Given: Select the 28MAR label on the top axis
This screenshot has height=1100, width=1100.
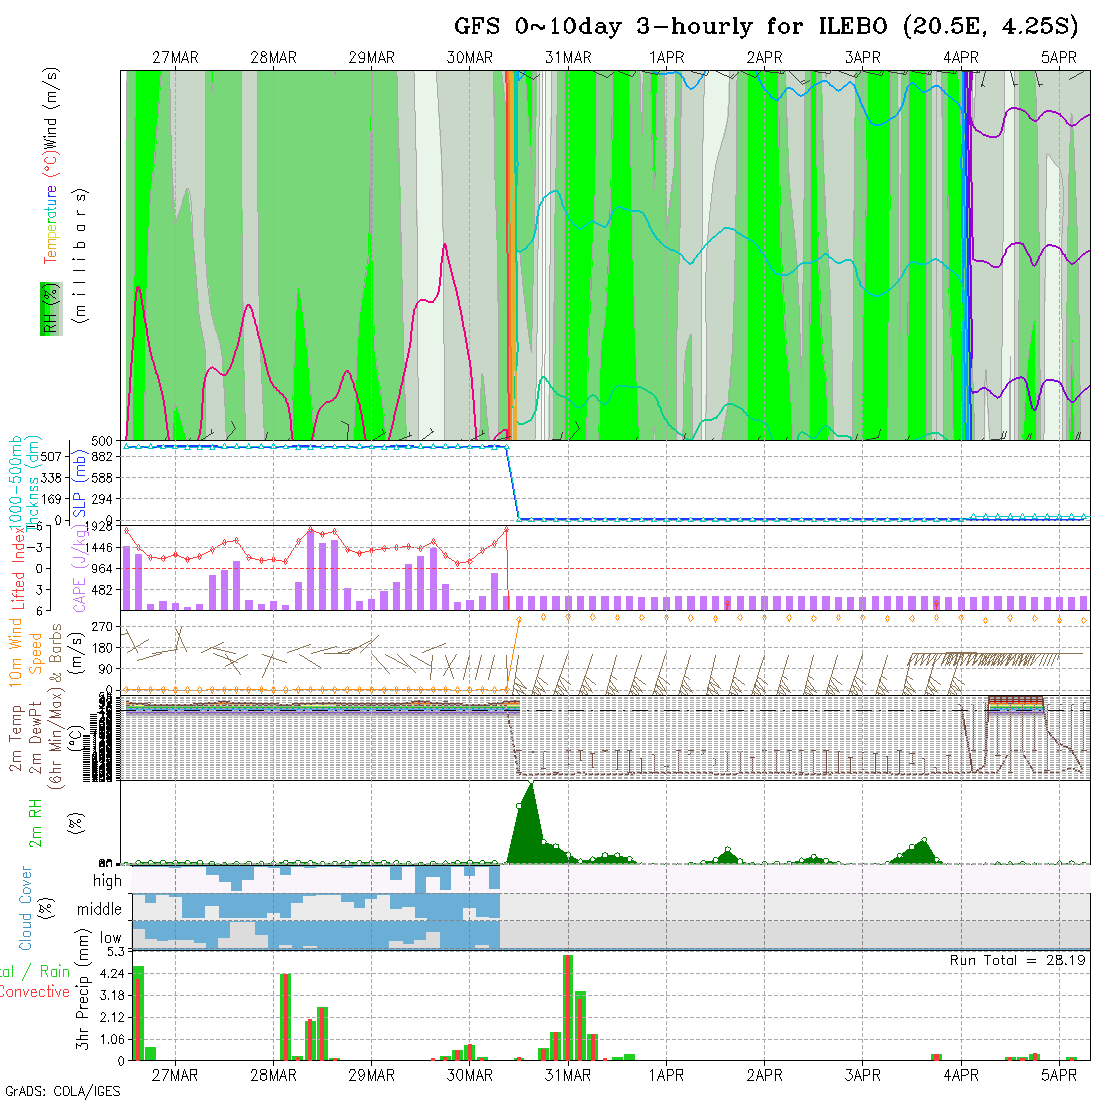Looking at the screenshot, I should (x=274, y=58).
